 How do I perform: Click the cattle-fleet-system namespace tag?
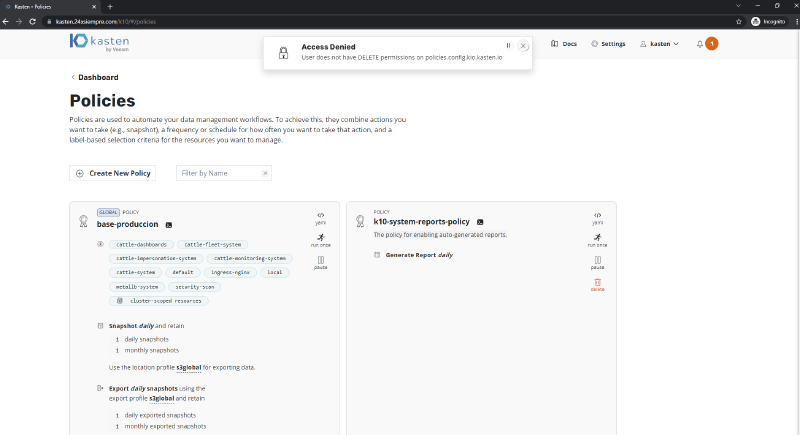tap(213, 245)
